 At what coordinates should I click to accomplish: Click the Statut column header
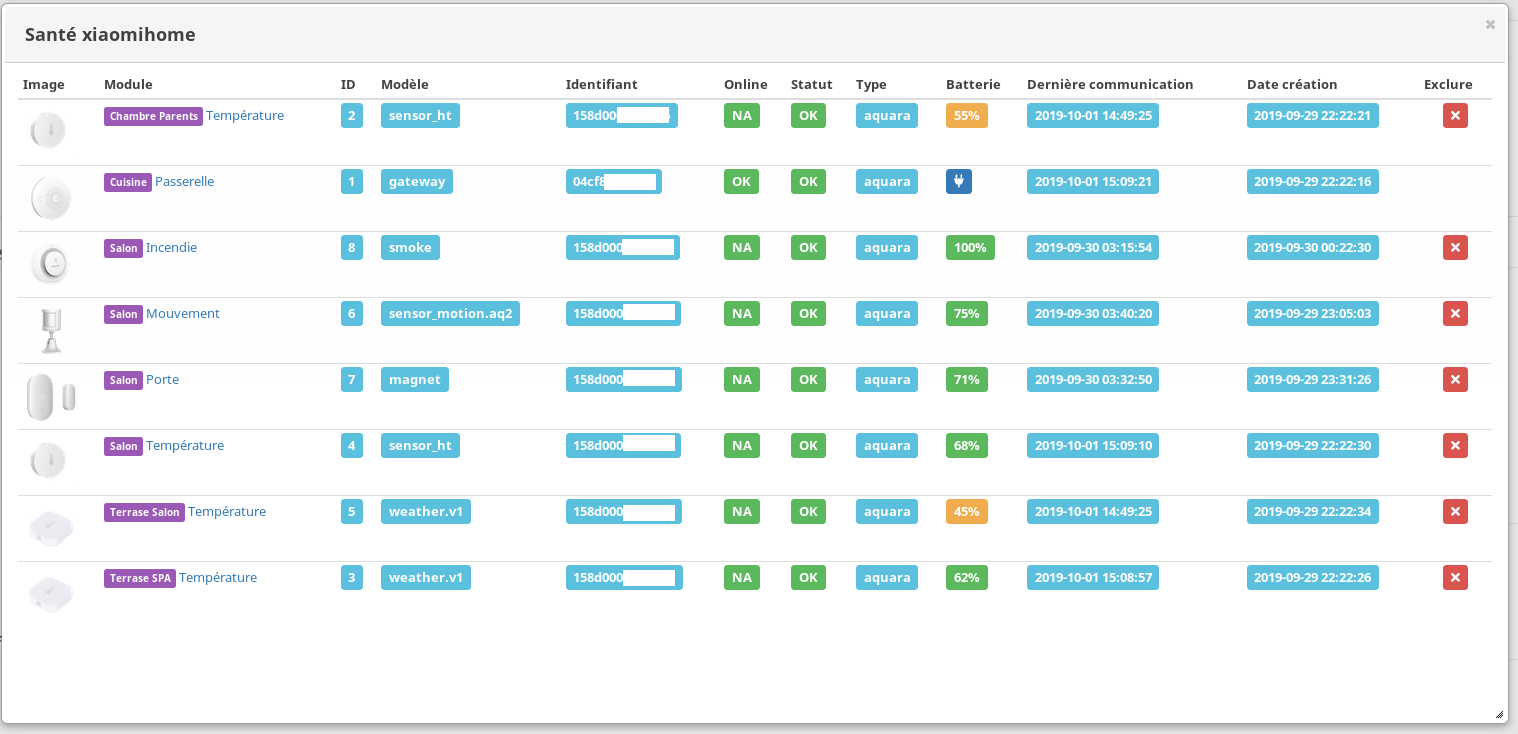click(811, 85)
